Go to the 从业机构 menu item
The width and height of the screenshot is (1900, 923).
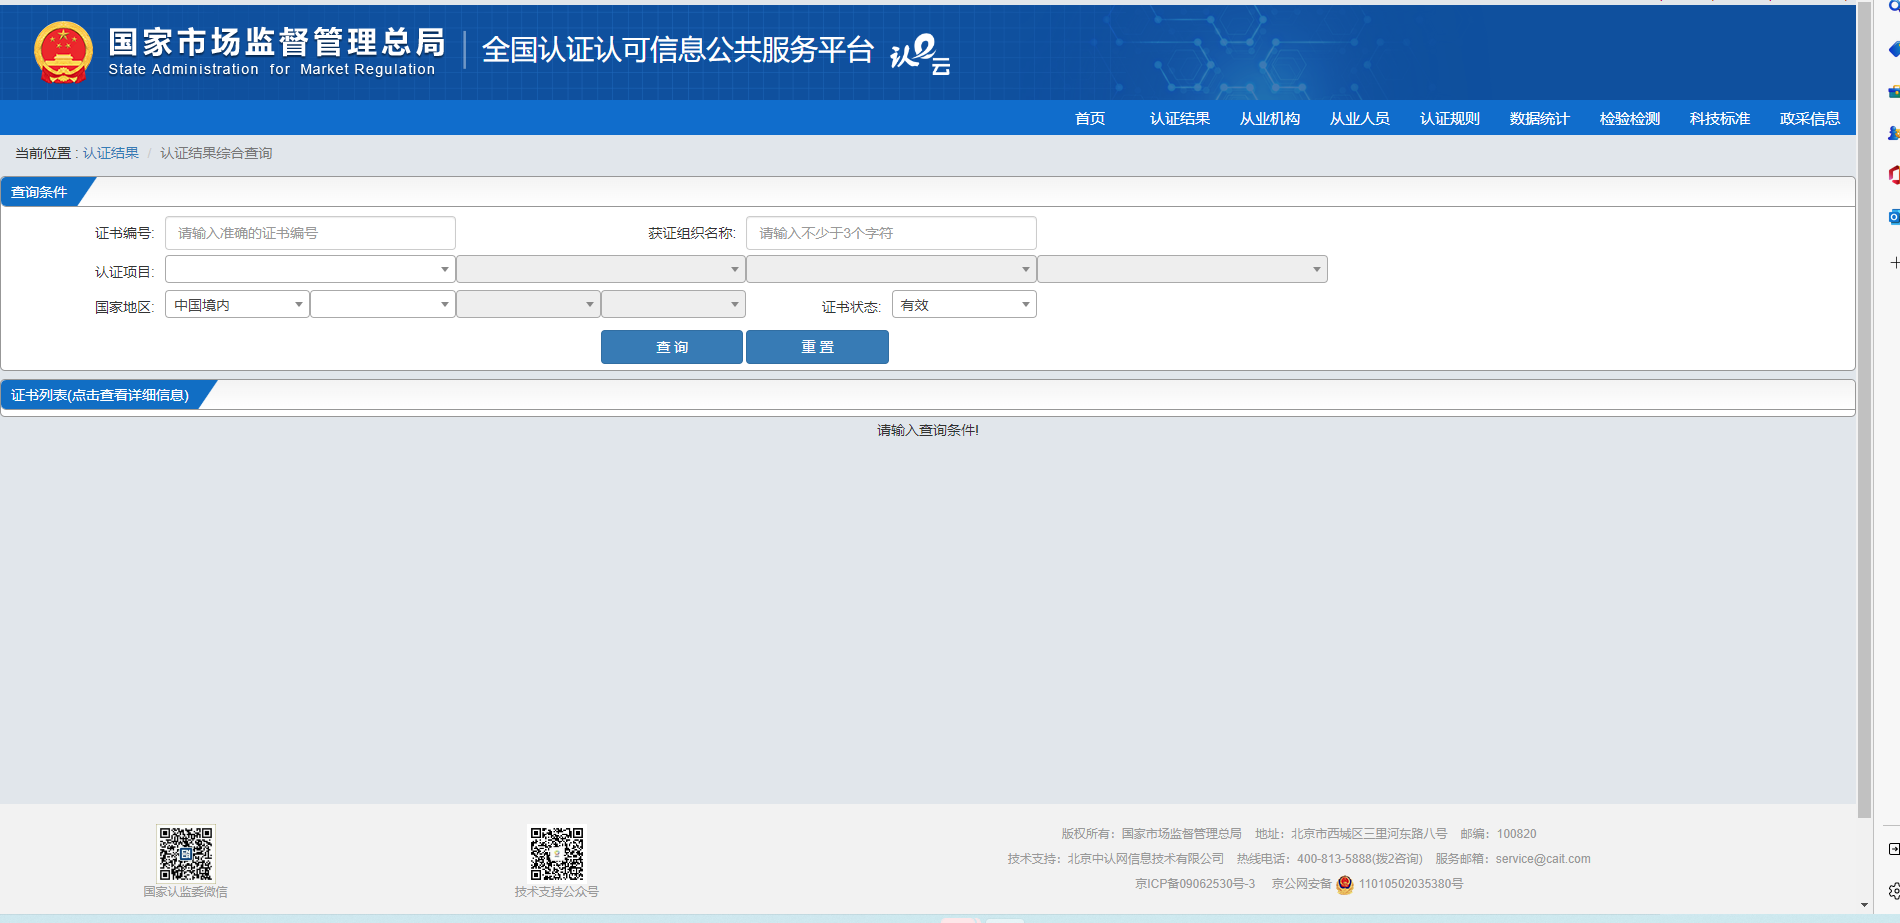point(1269,118)
